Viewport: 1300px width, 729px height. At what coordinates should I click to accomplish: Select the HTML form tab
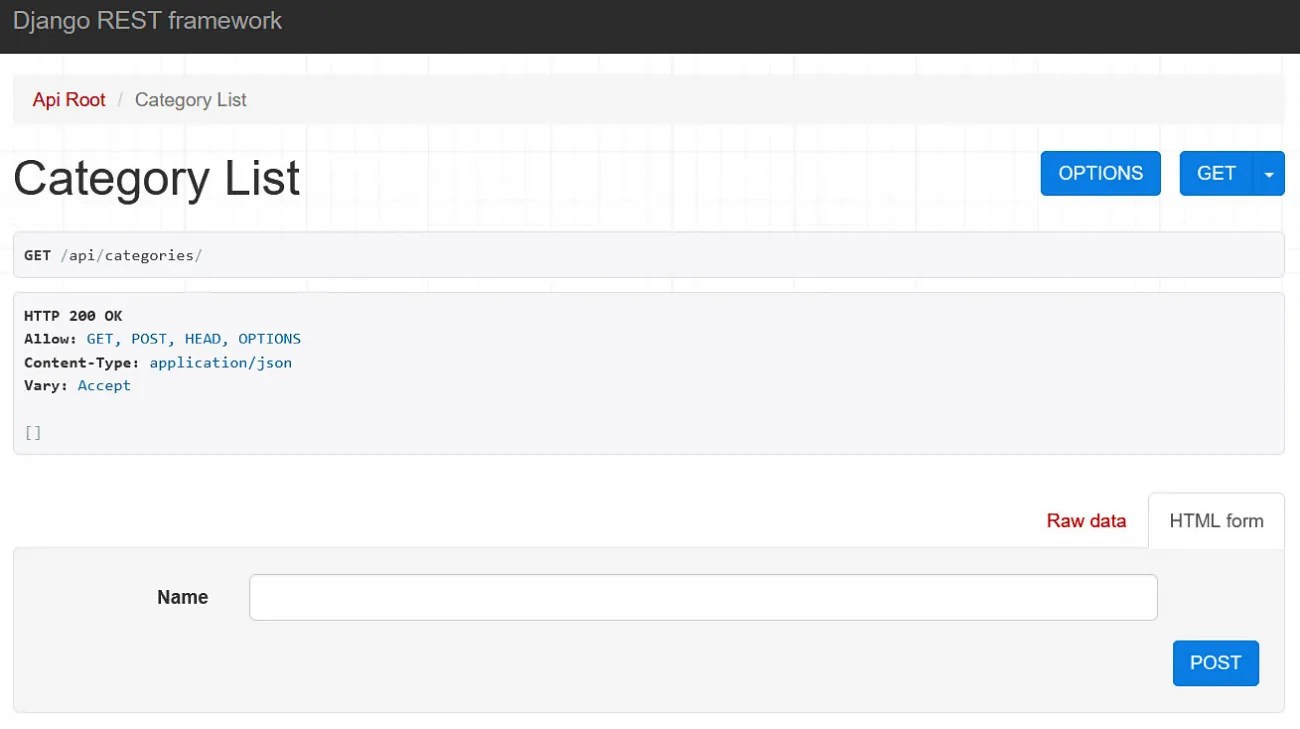[1216, 521]
